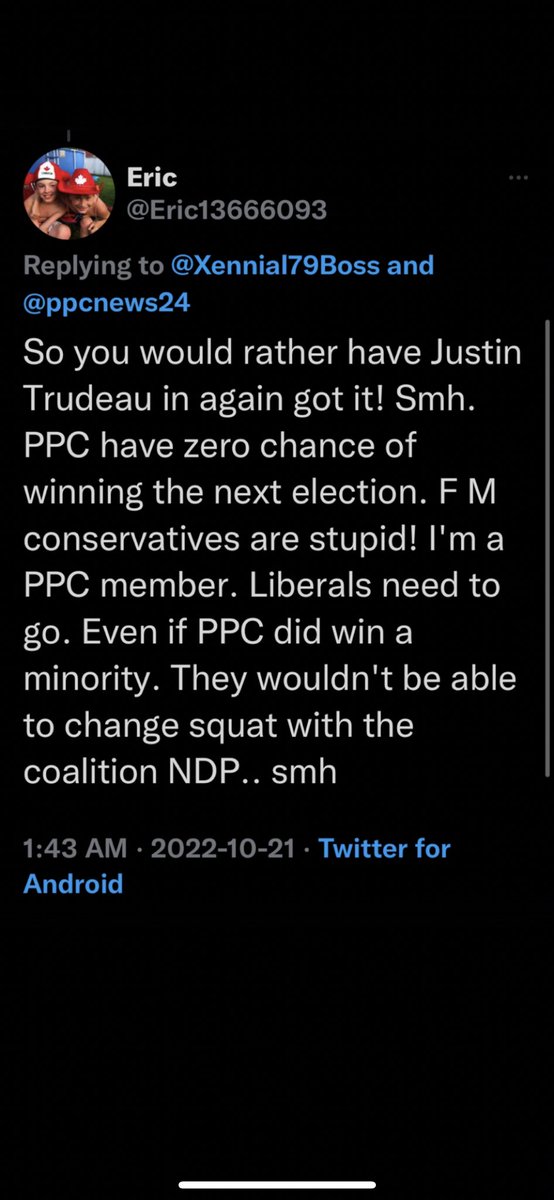The height and width of the screenshot is (1200, 554).
Task: Open the profile via display name Eric
Action: pos(151,177)
